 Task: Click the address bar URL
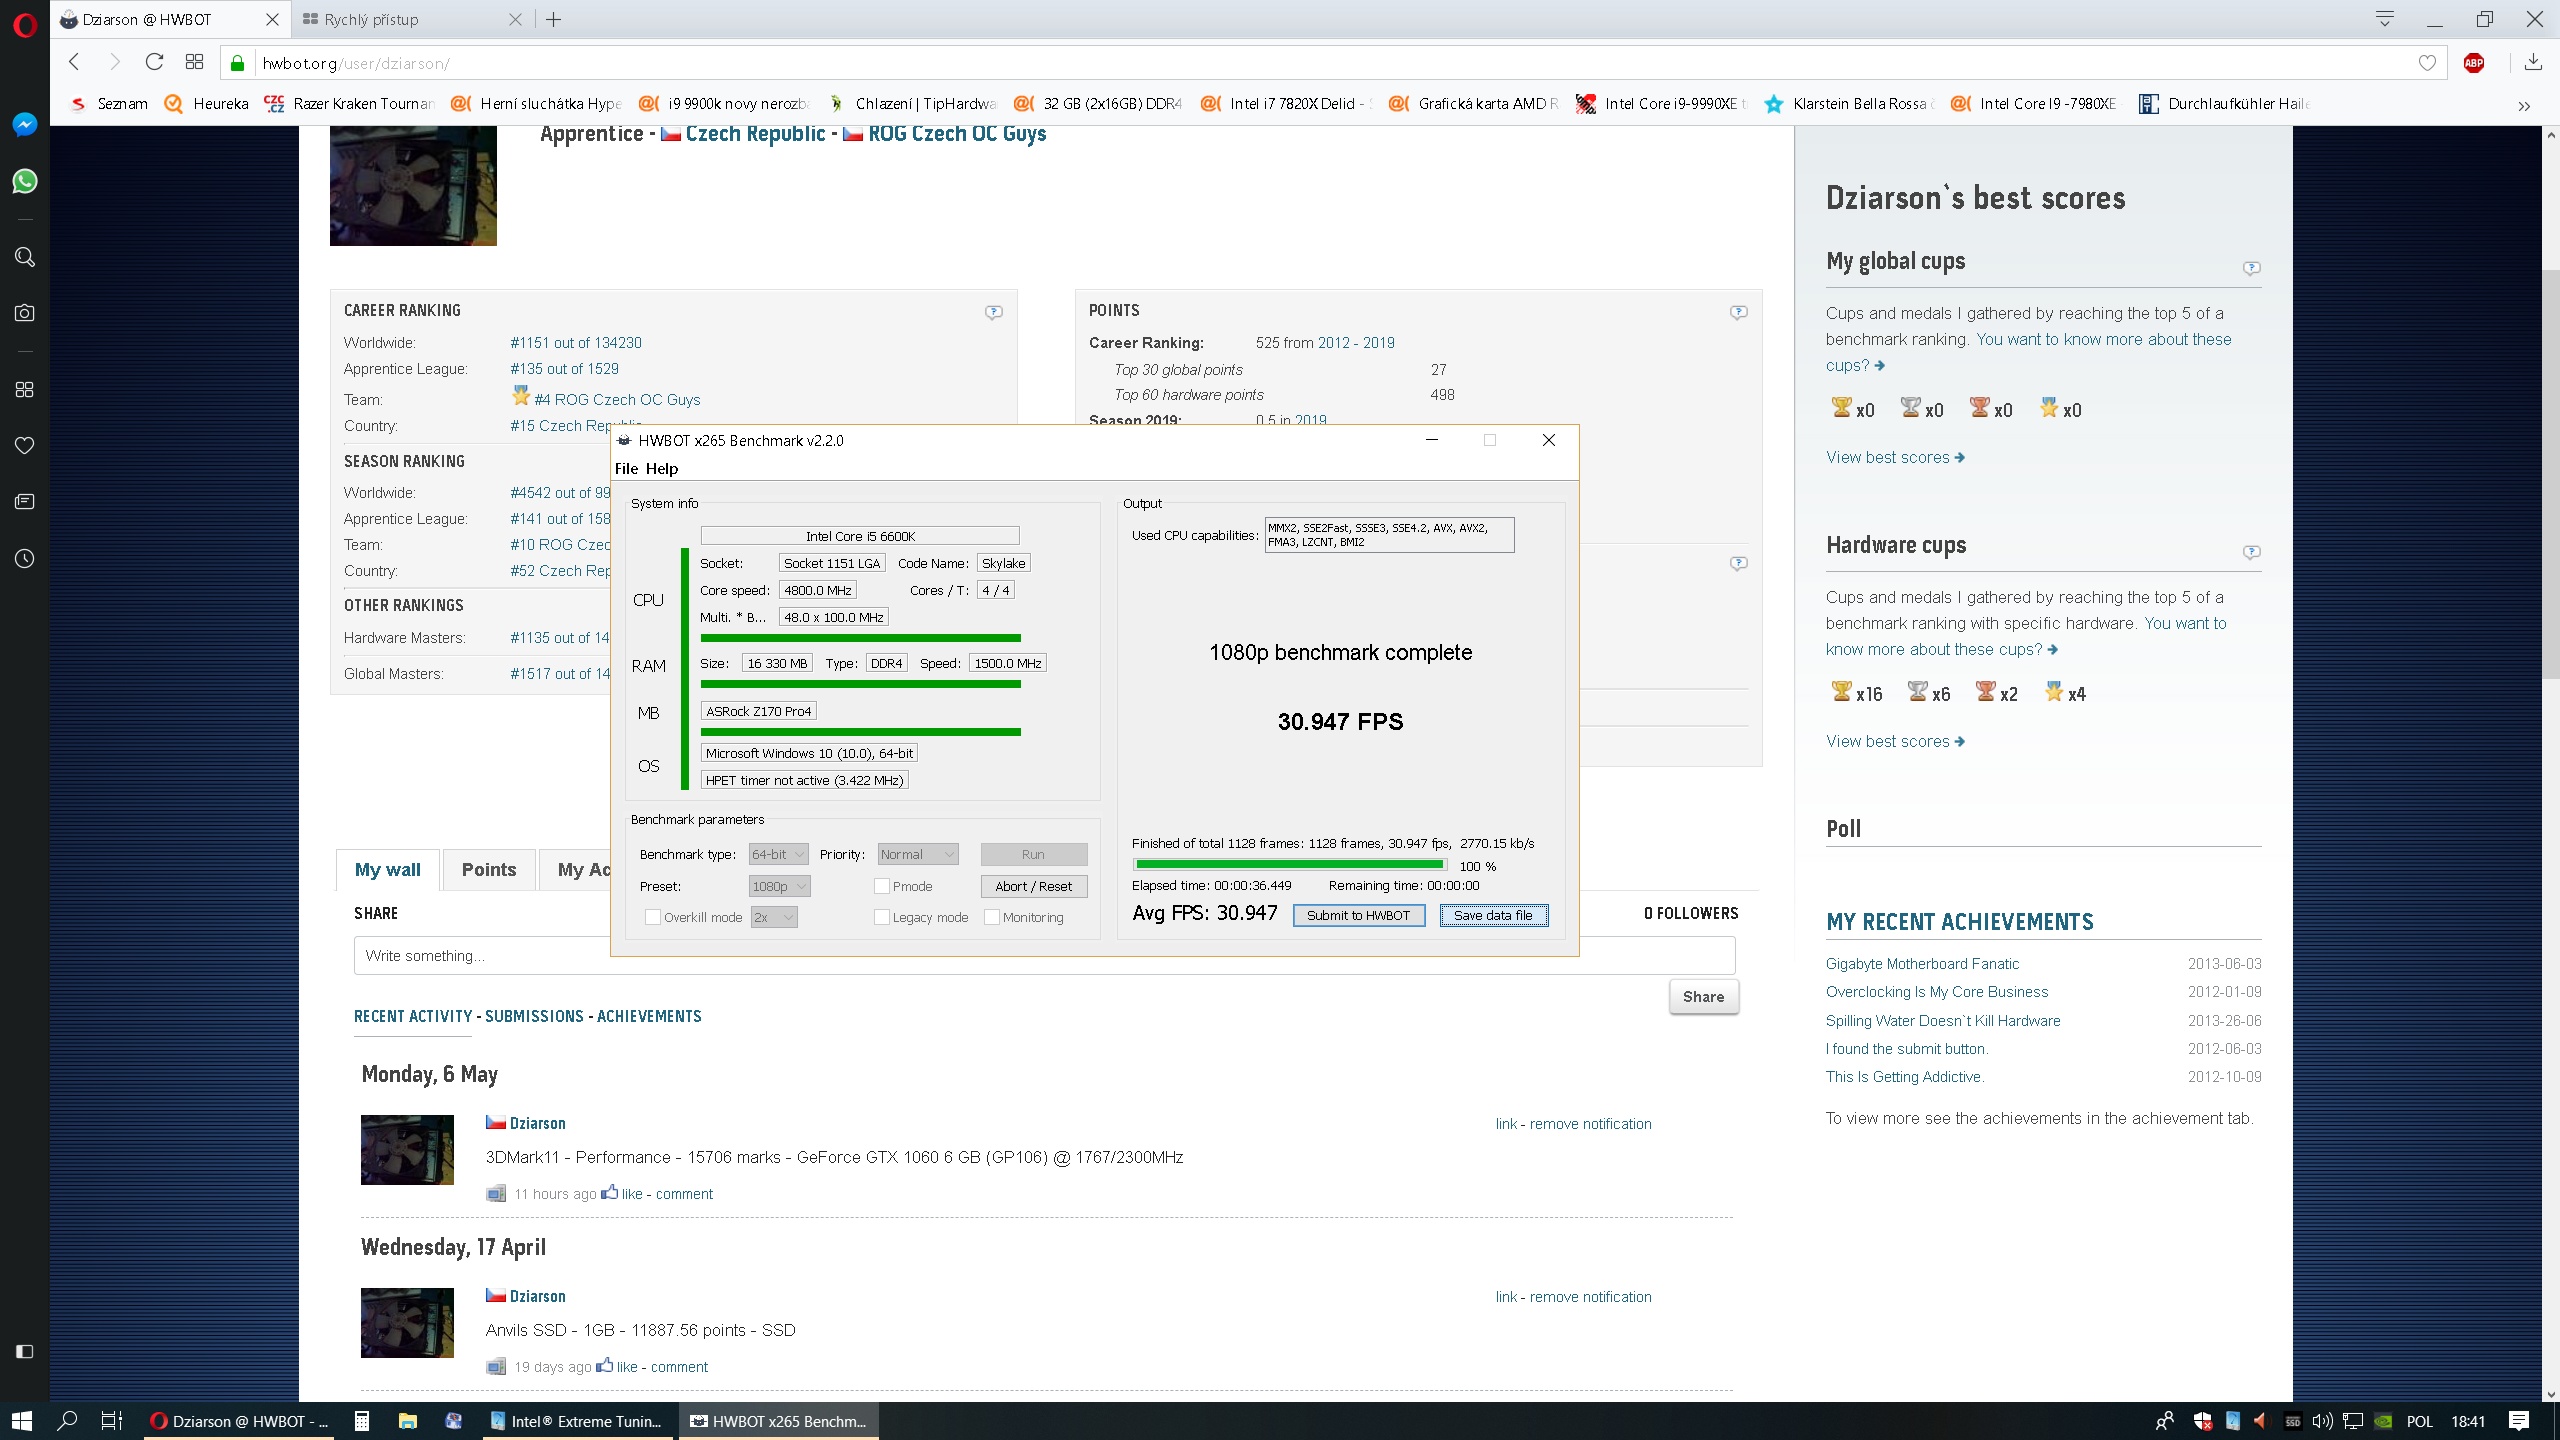pyautogui.click(x=356, y=63)
